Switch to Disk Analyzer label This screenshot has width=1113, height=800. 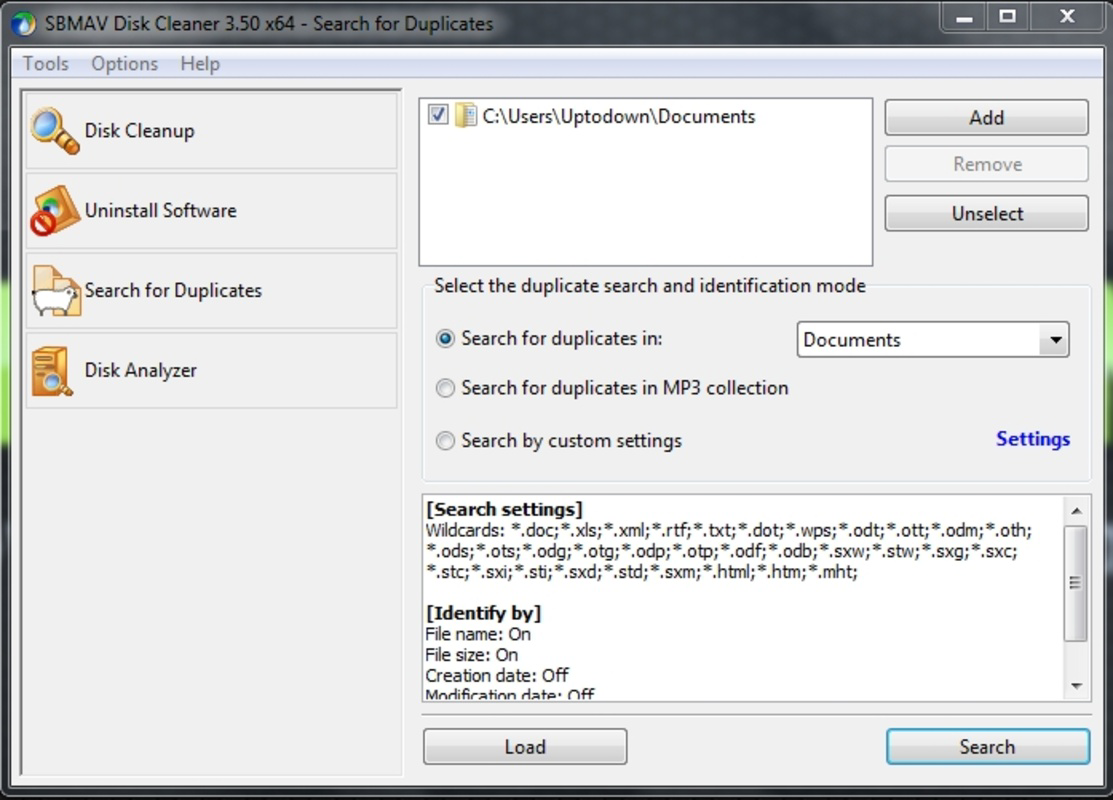click(141, 371)
